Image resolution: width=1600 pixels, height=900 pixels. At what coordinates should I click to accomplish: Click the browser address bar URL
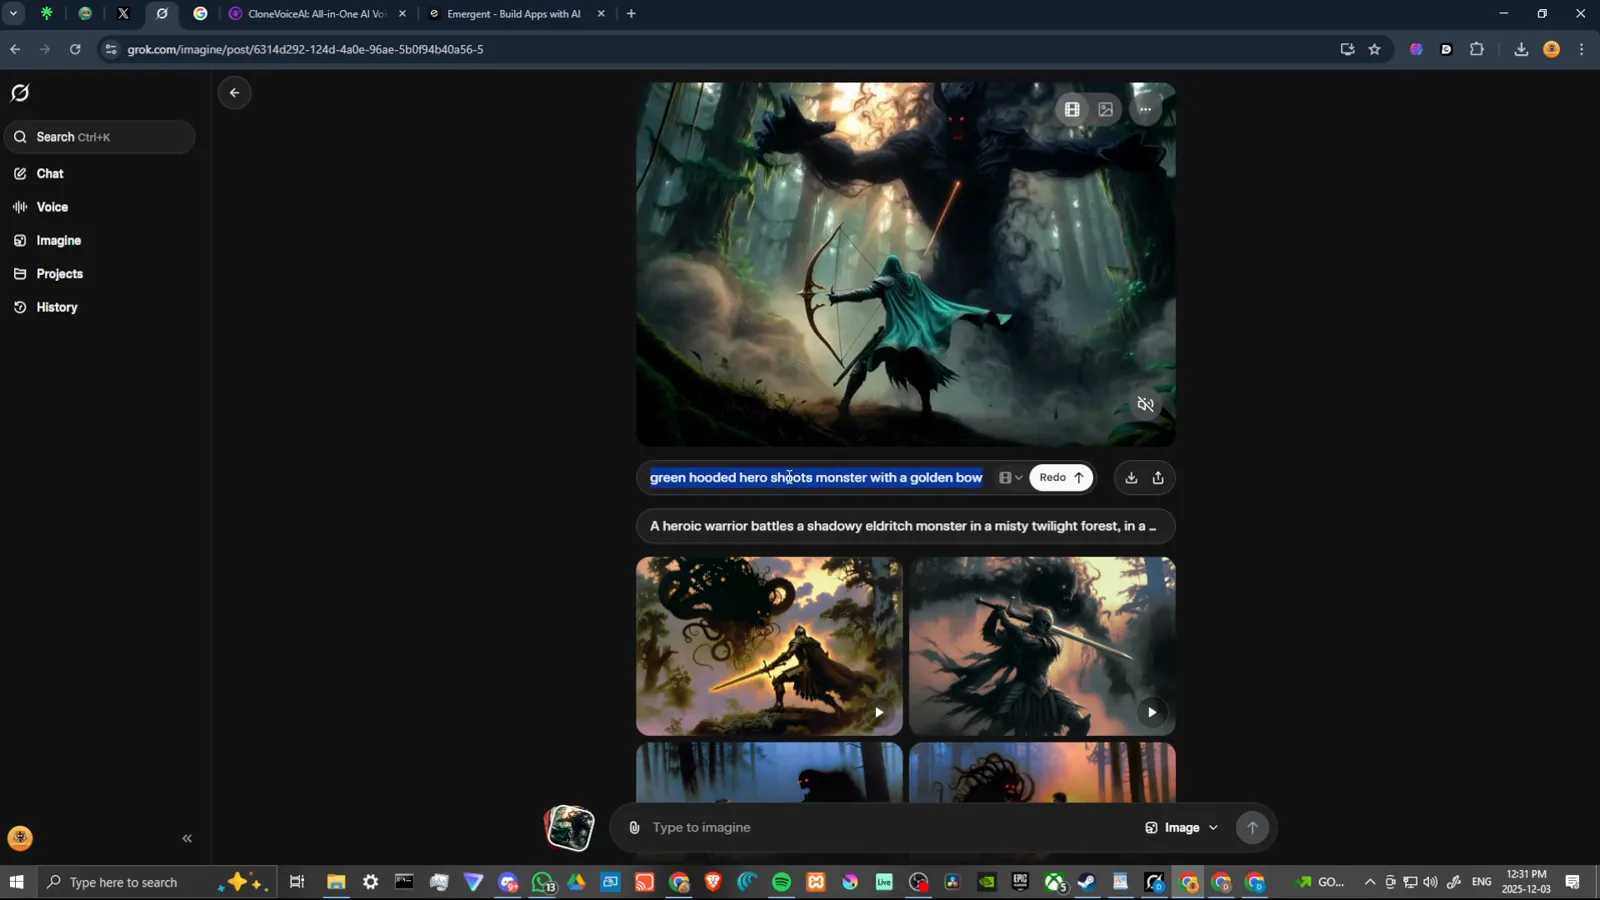click(305, 49)
